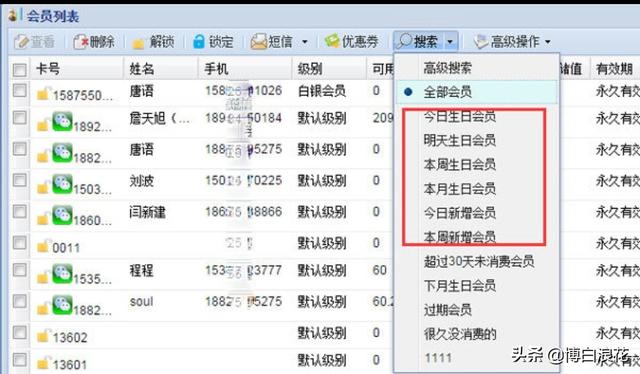Click the lock icon beside card 0011

point(43,246)
